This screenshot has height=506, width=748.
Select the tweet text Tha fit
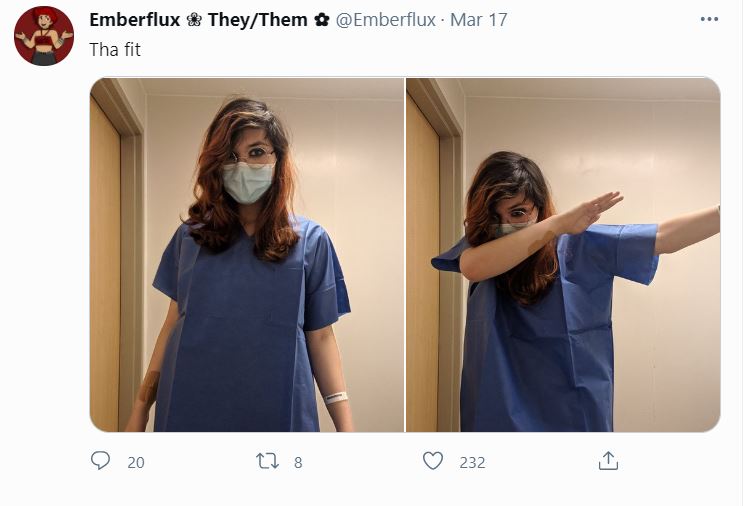[115, 50]
